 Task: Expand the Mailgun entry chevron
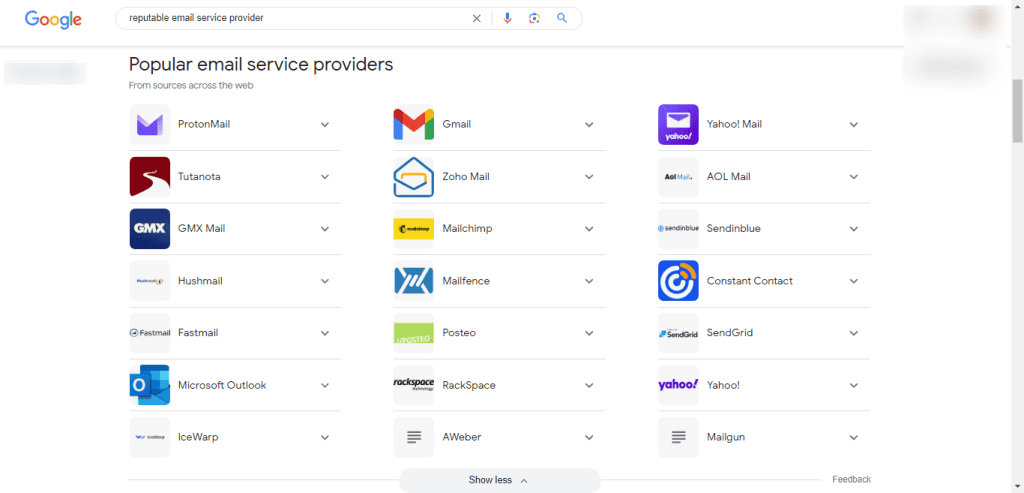point(854,438)
